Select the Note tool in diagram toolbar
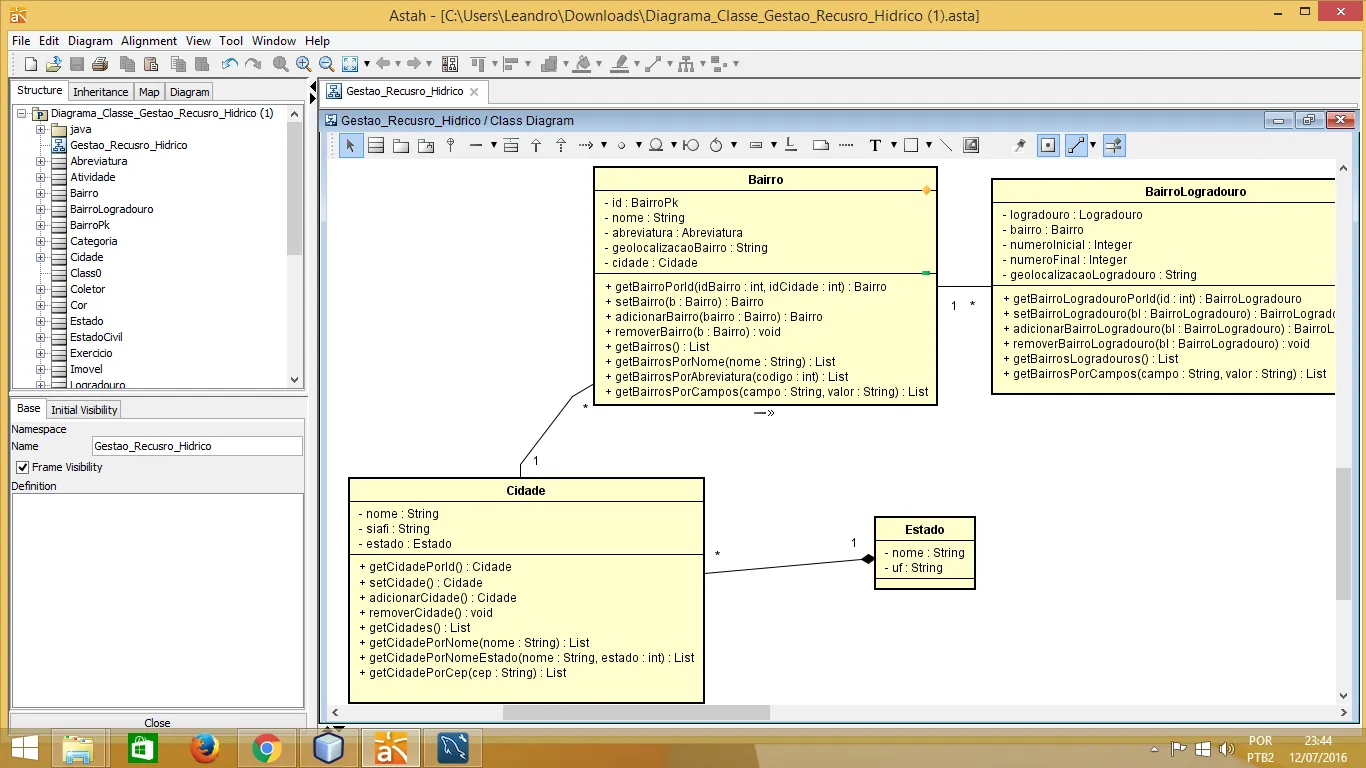Viewport: 1366px width, 768px height. click(821, 146)
